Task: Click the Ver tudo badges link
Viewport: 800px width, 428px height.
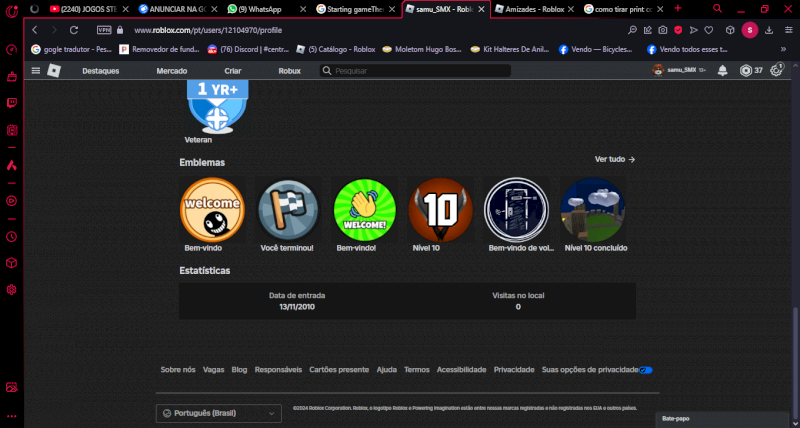Action: pos(615,159)
